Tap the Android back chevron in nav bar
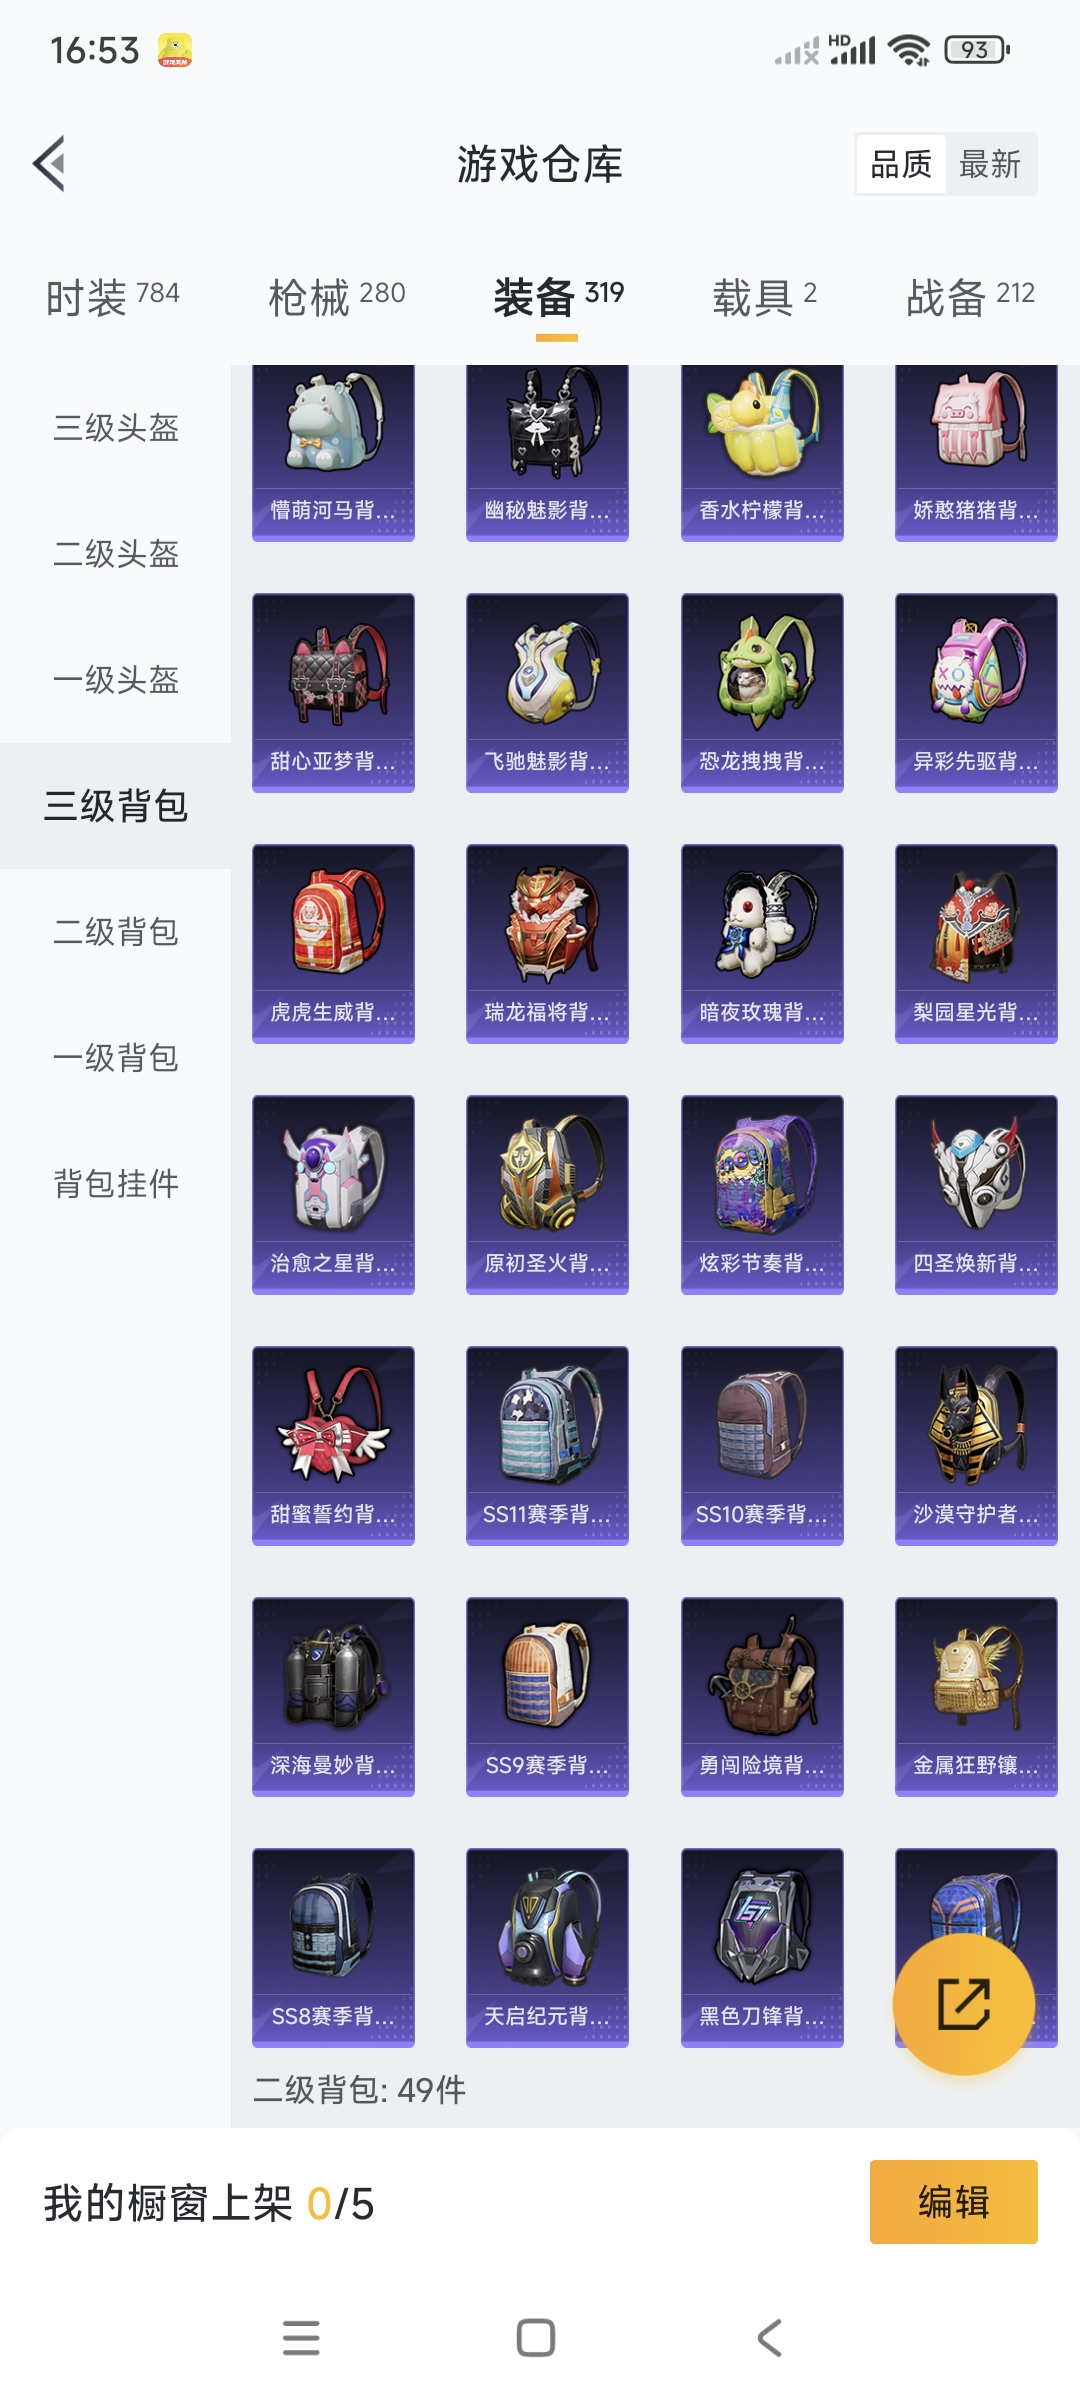1080x2400 pixels. (770, 2338)
